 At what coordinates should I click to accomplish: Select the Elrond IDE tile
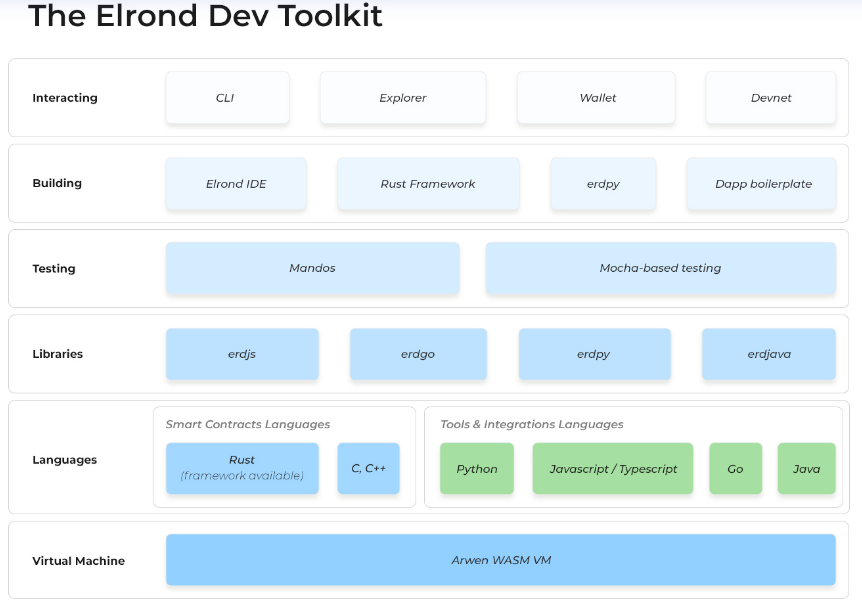coord(236,184)
